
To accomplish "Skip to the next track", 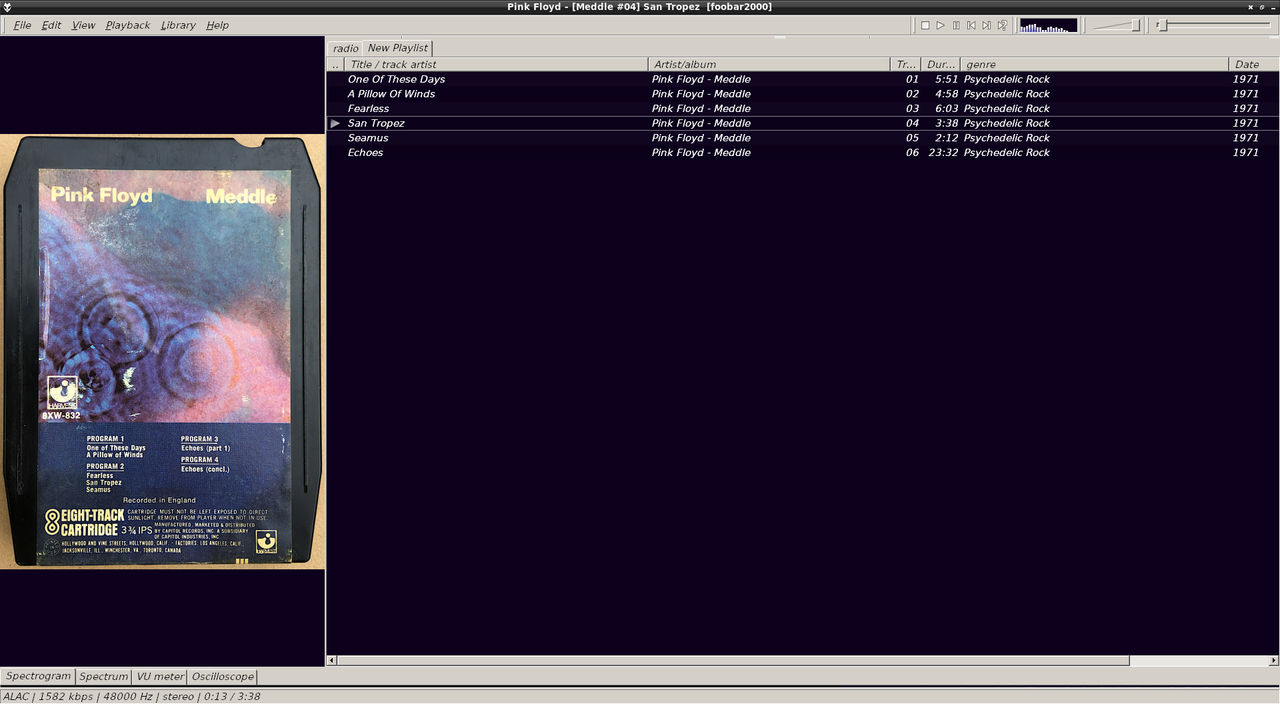I will (x=986, y=25).
